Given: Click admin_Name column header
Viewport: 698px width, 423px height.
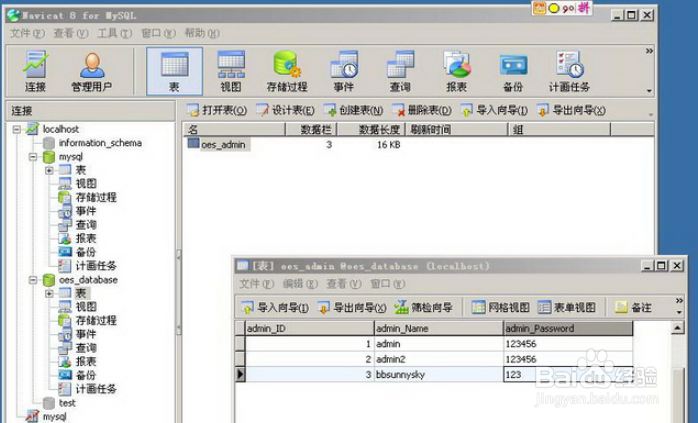Looking at the screenshot, I should pos(438,329).
